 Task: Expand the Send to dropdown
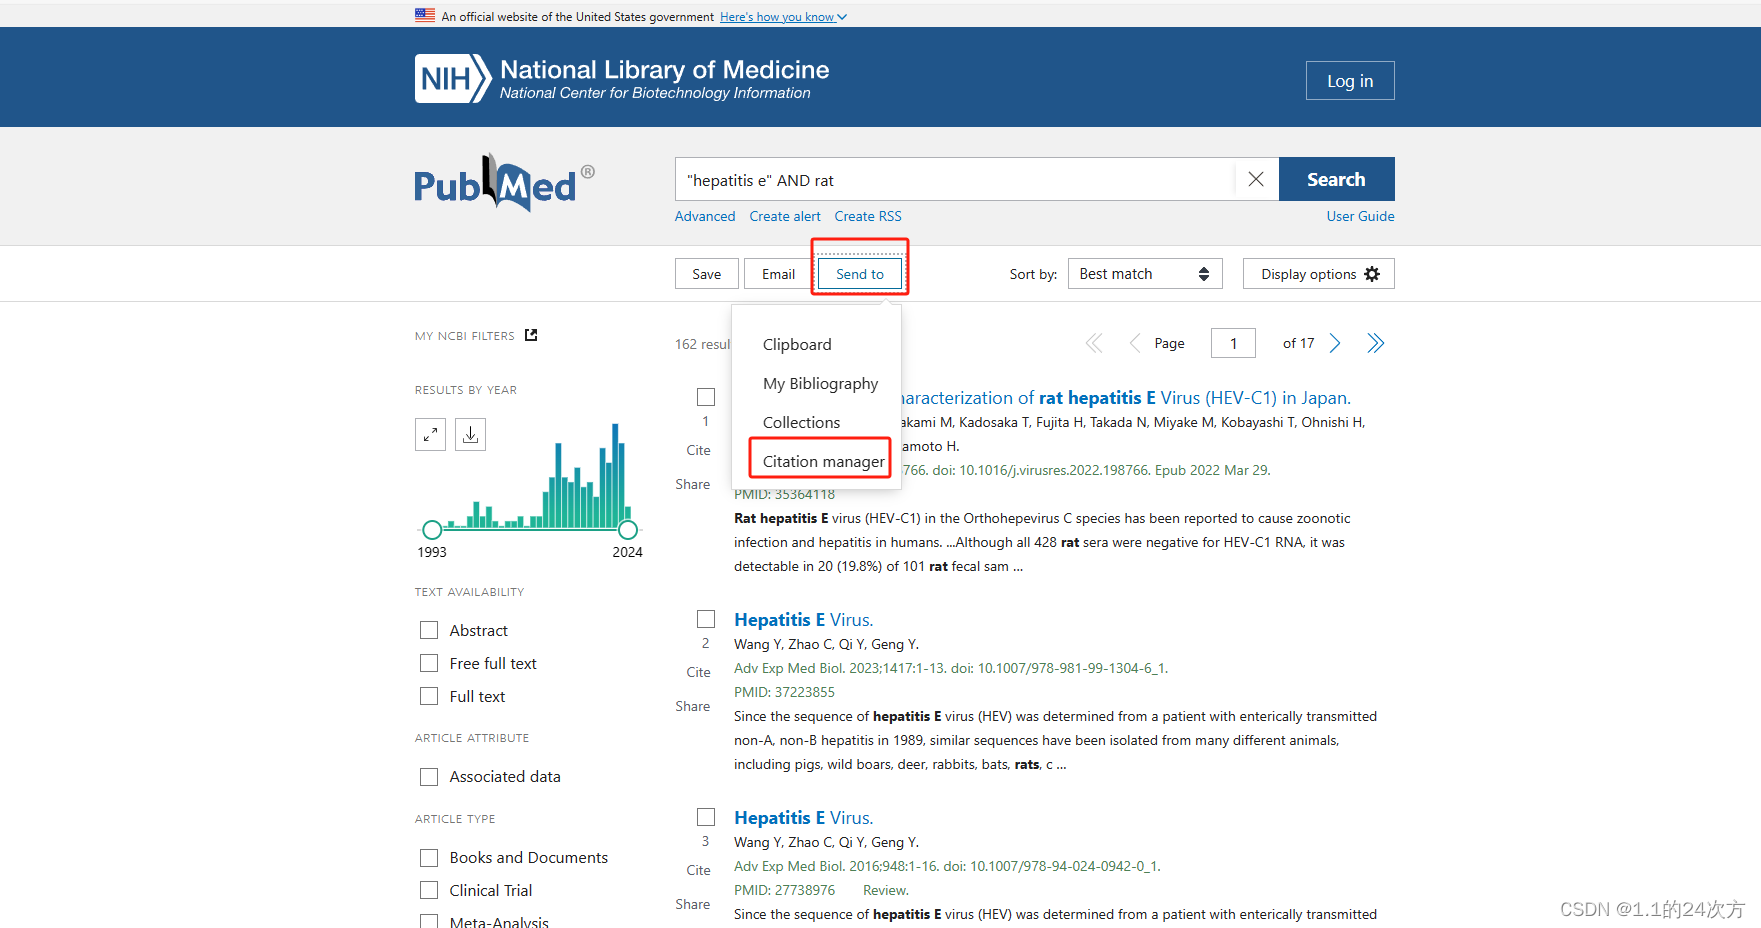pyautogui.click(x=860, y=274)
